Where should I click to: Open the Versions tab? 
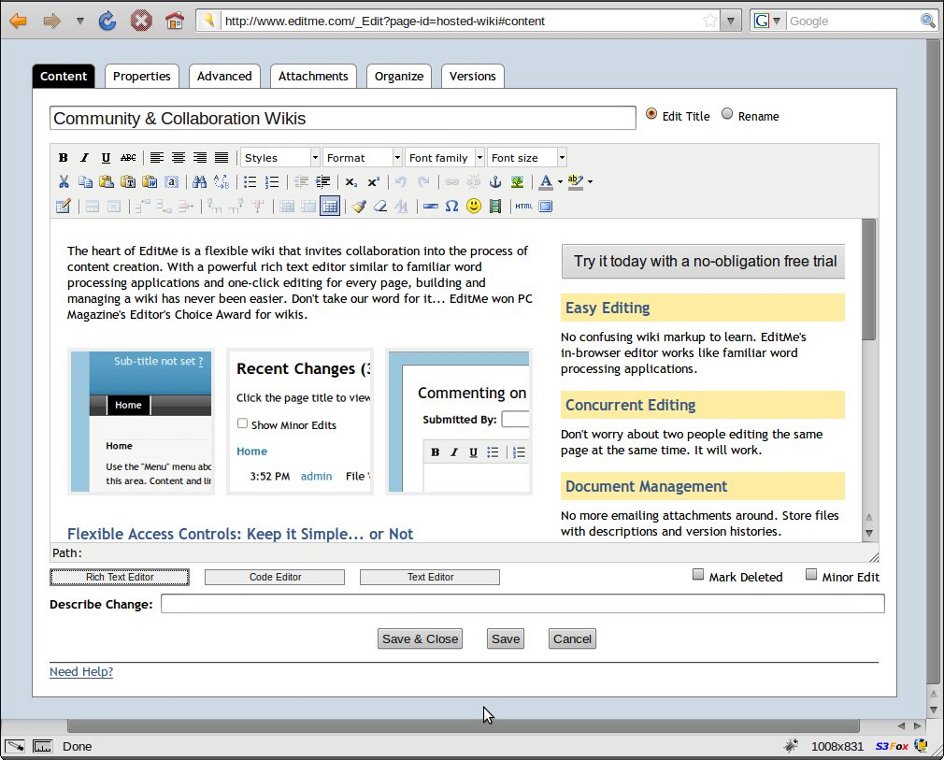point(473,76)
